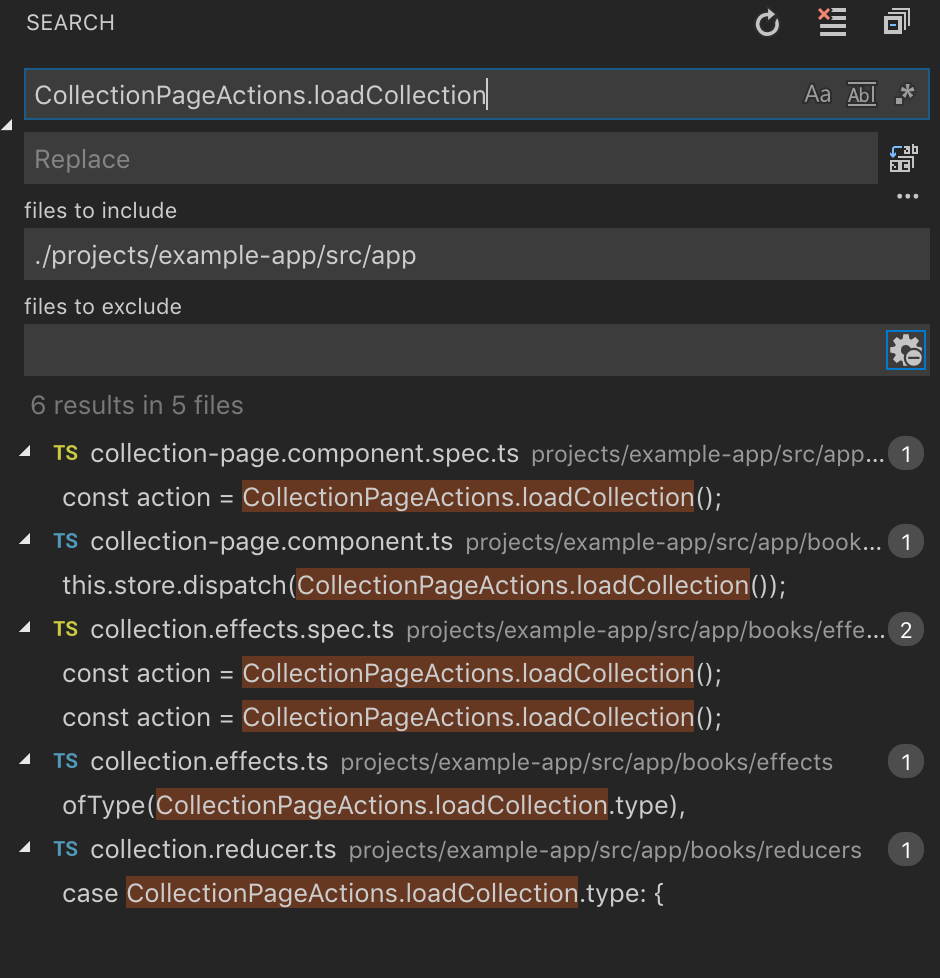The image size is (940, 978).
Task: Enable Match Whole Word matching
Action: tap(861, 93)
